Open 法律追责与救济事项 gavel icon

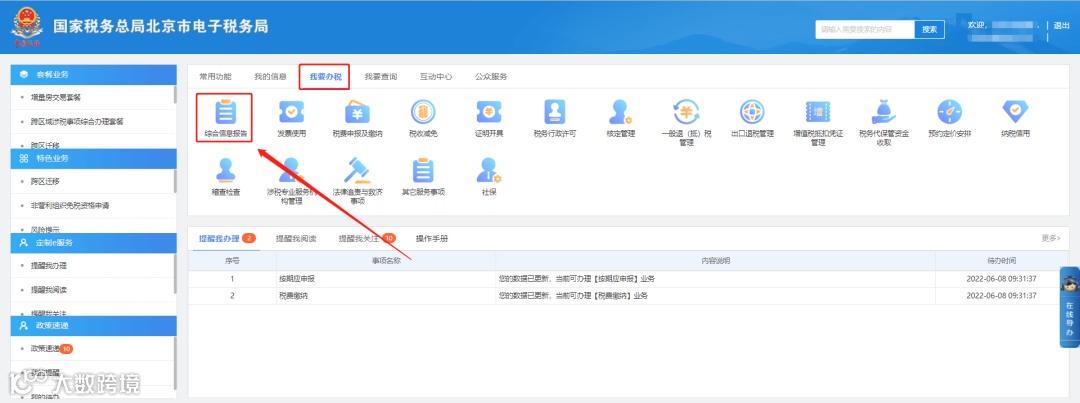[x=357, y=169]
